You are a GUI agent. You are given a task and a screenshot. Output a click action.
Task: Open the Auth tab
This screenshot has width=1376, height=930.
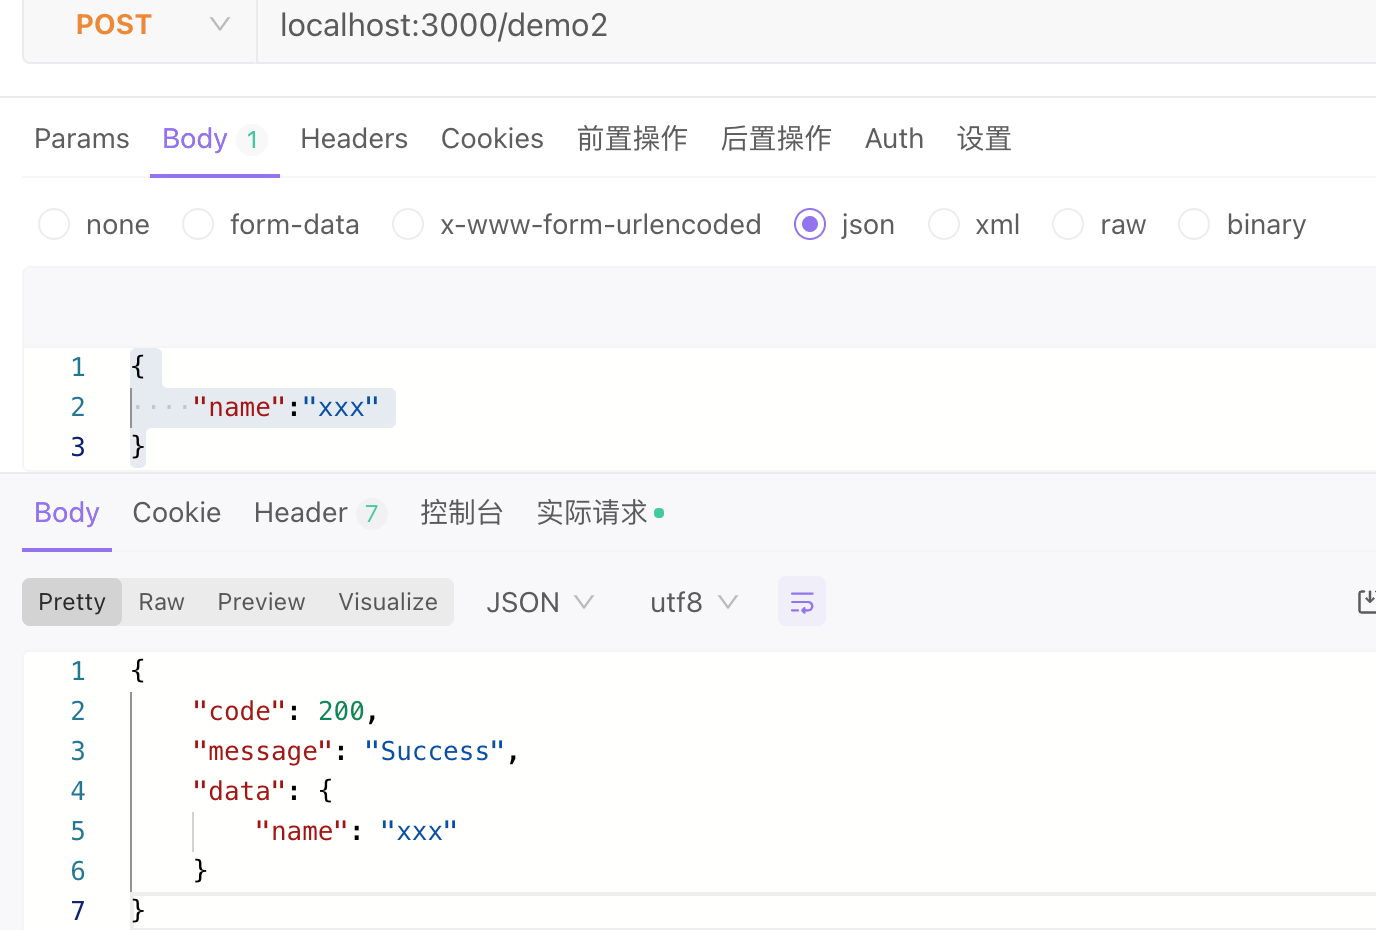tap(894, 138)
